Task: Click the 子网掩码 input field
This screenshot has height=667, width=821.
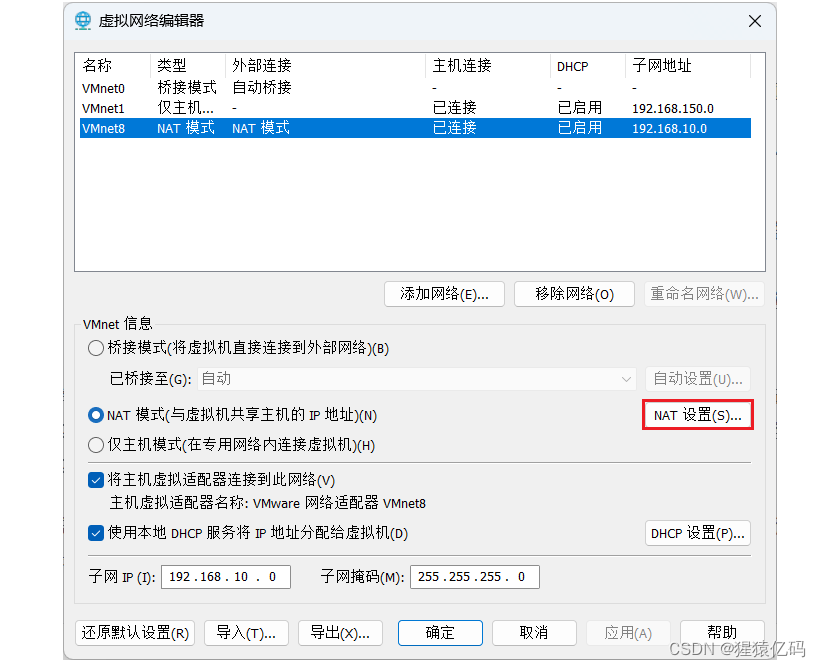Action: pos(475,577)
